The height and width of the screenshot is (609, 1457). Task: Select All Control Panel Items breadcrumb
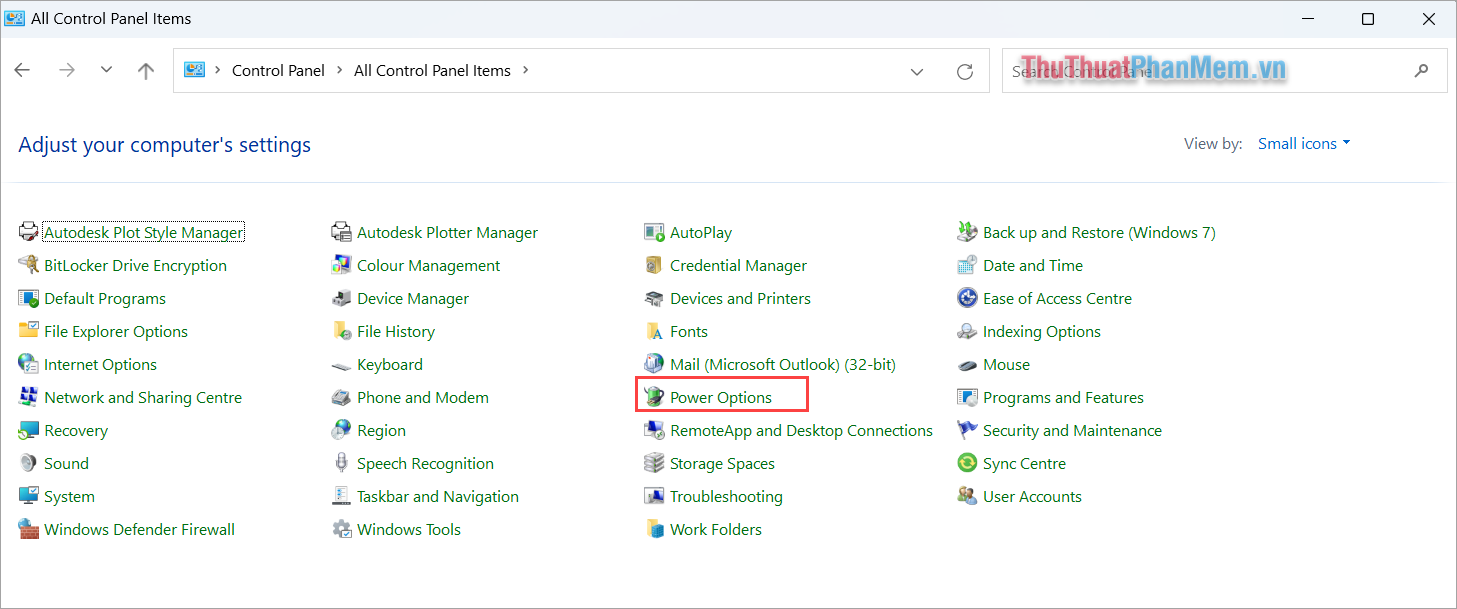pyautogui.click(x=432, y=70)
